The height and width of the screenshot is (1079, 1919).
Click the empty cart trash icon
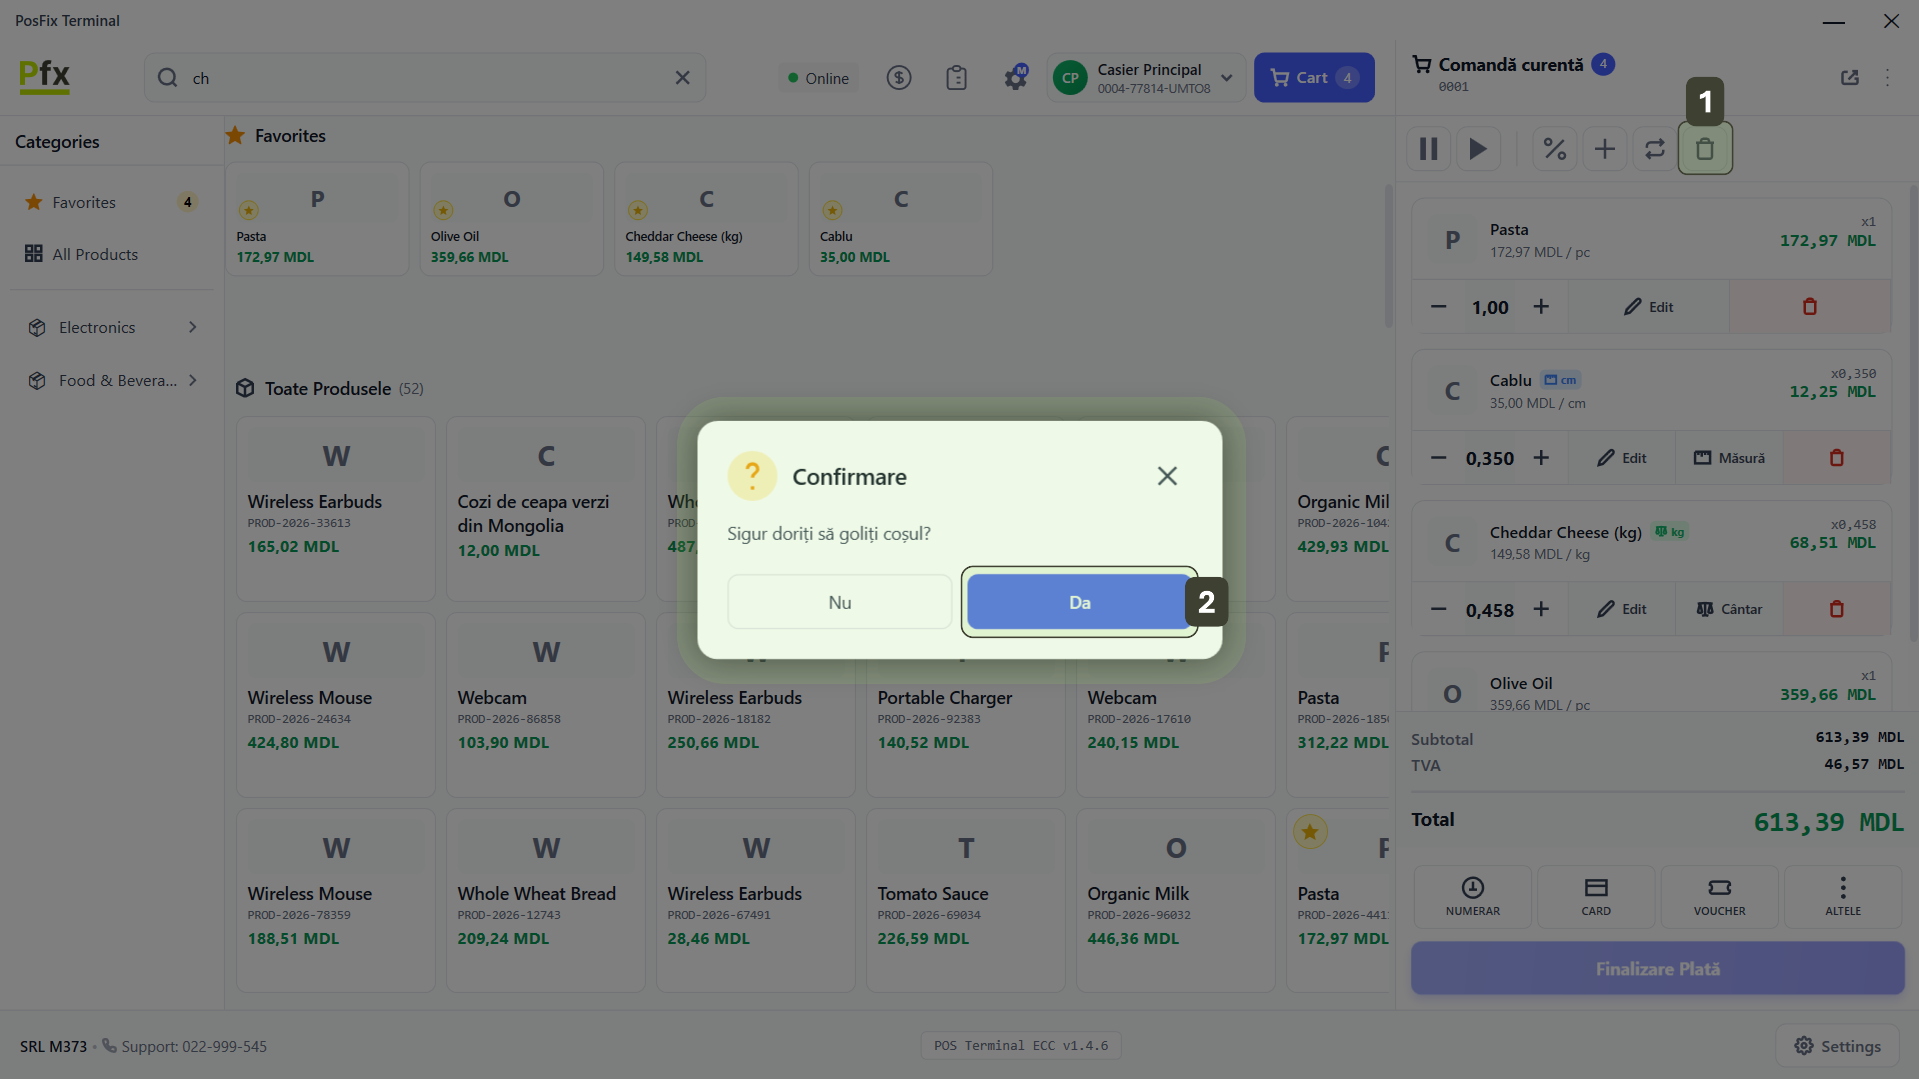coord(1704,149)
